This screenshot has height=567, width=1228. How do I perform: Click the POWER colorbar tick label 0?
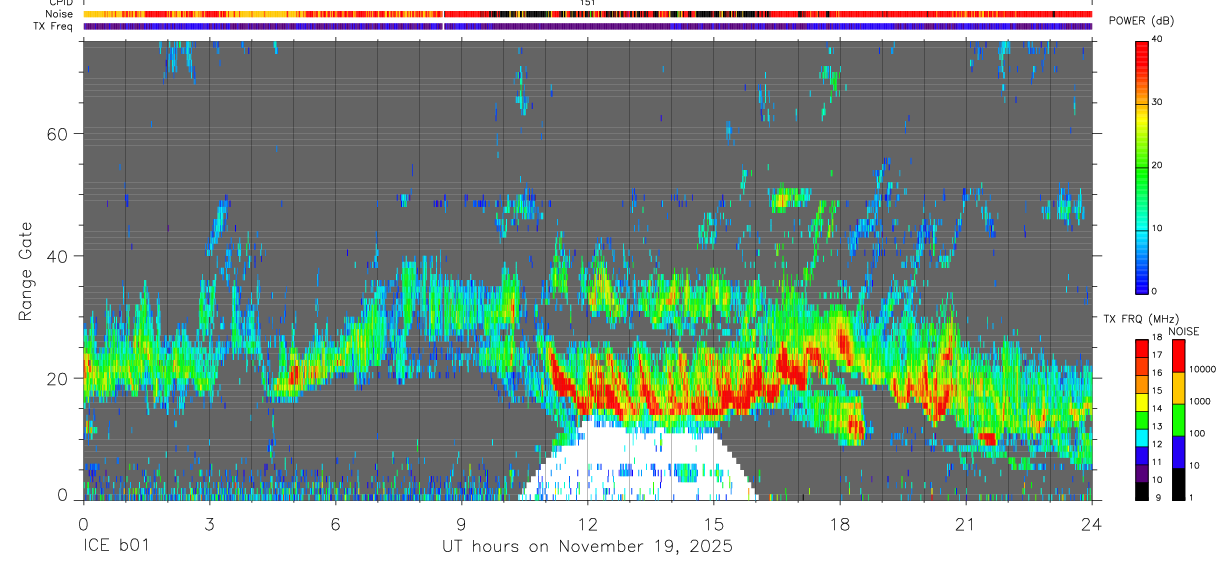point(1155,291)
